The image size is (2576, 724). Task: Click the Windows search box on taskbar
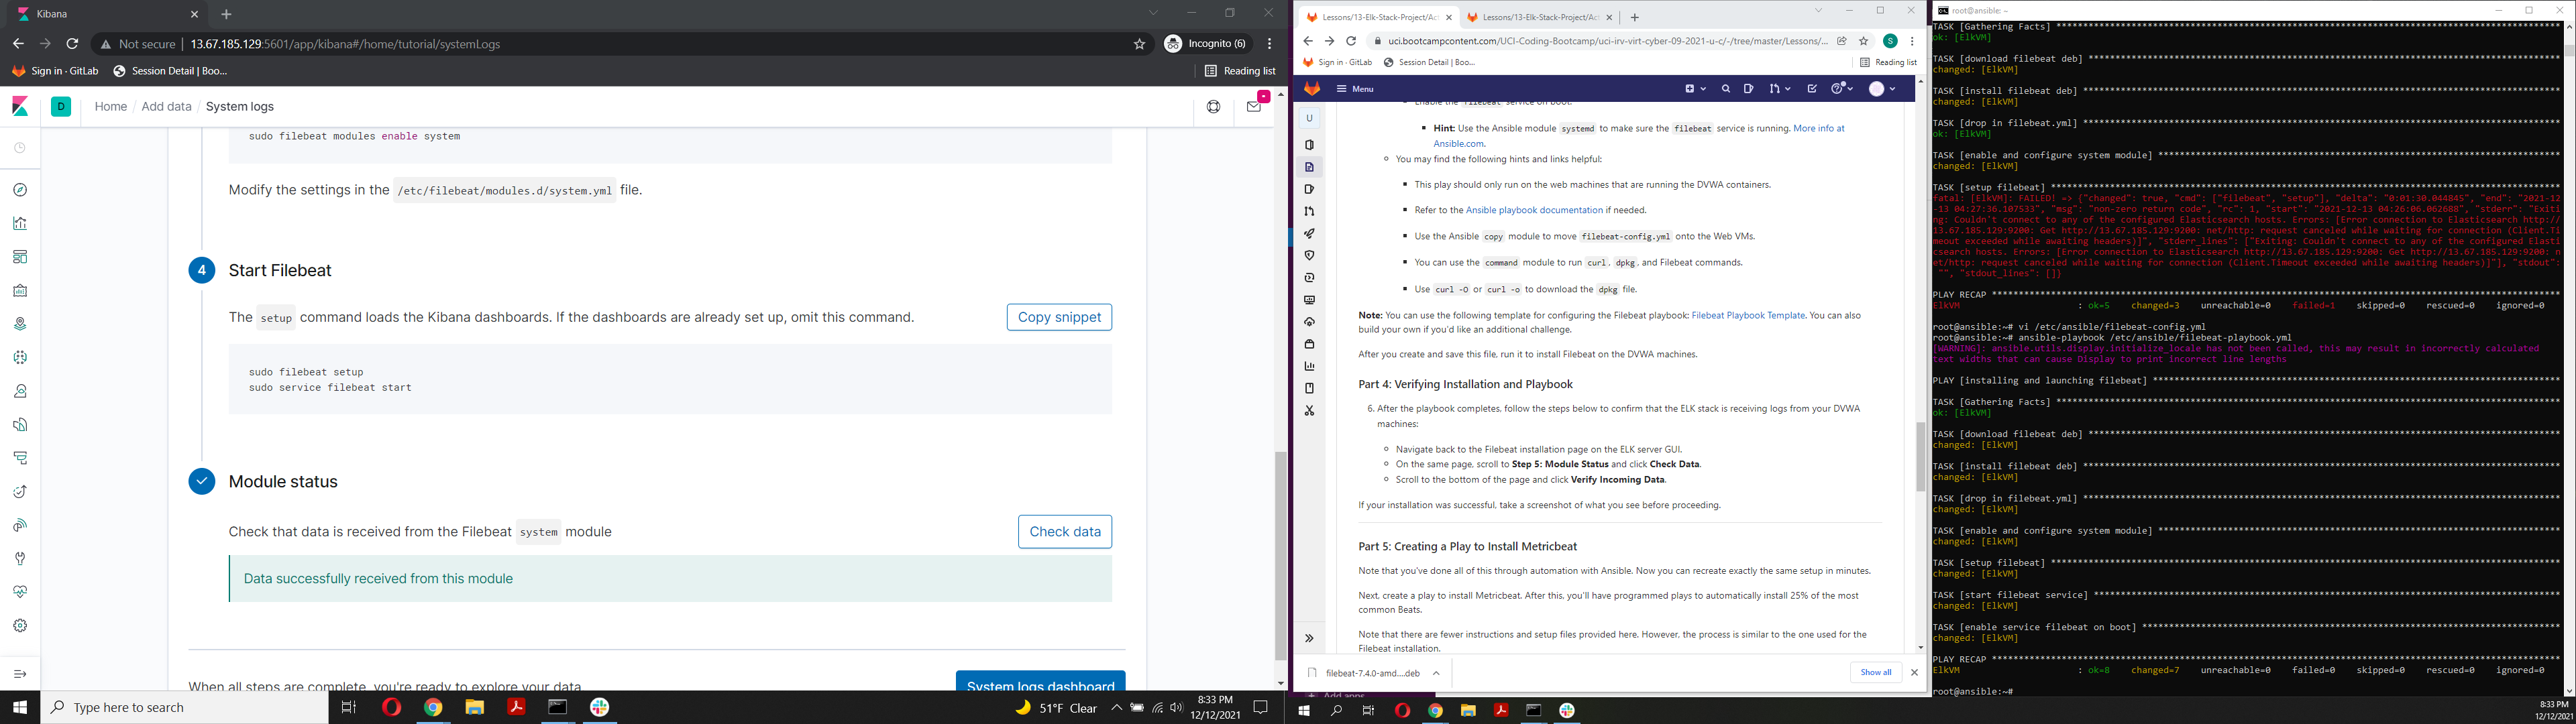point(140,707)
